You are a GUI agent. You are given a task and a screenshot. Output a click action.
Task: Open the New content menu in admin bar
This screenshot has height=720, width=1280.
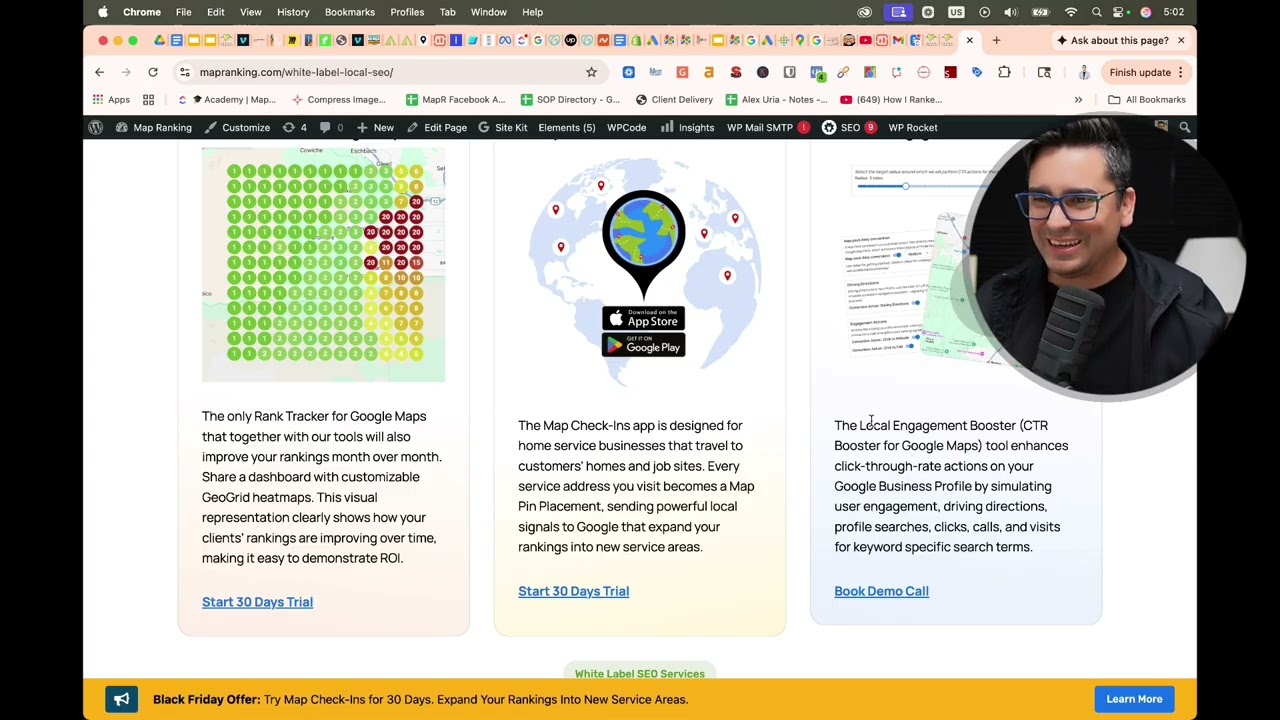click(375, 127)
